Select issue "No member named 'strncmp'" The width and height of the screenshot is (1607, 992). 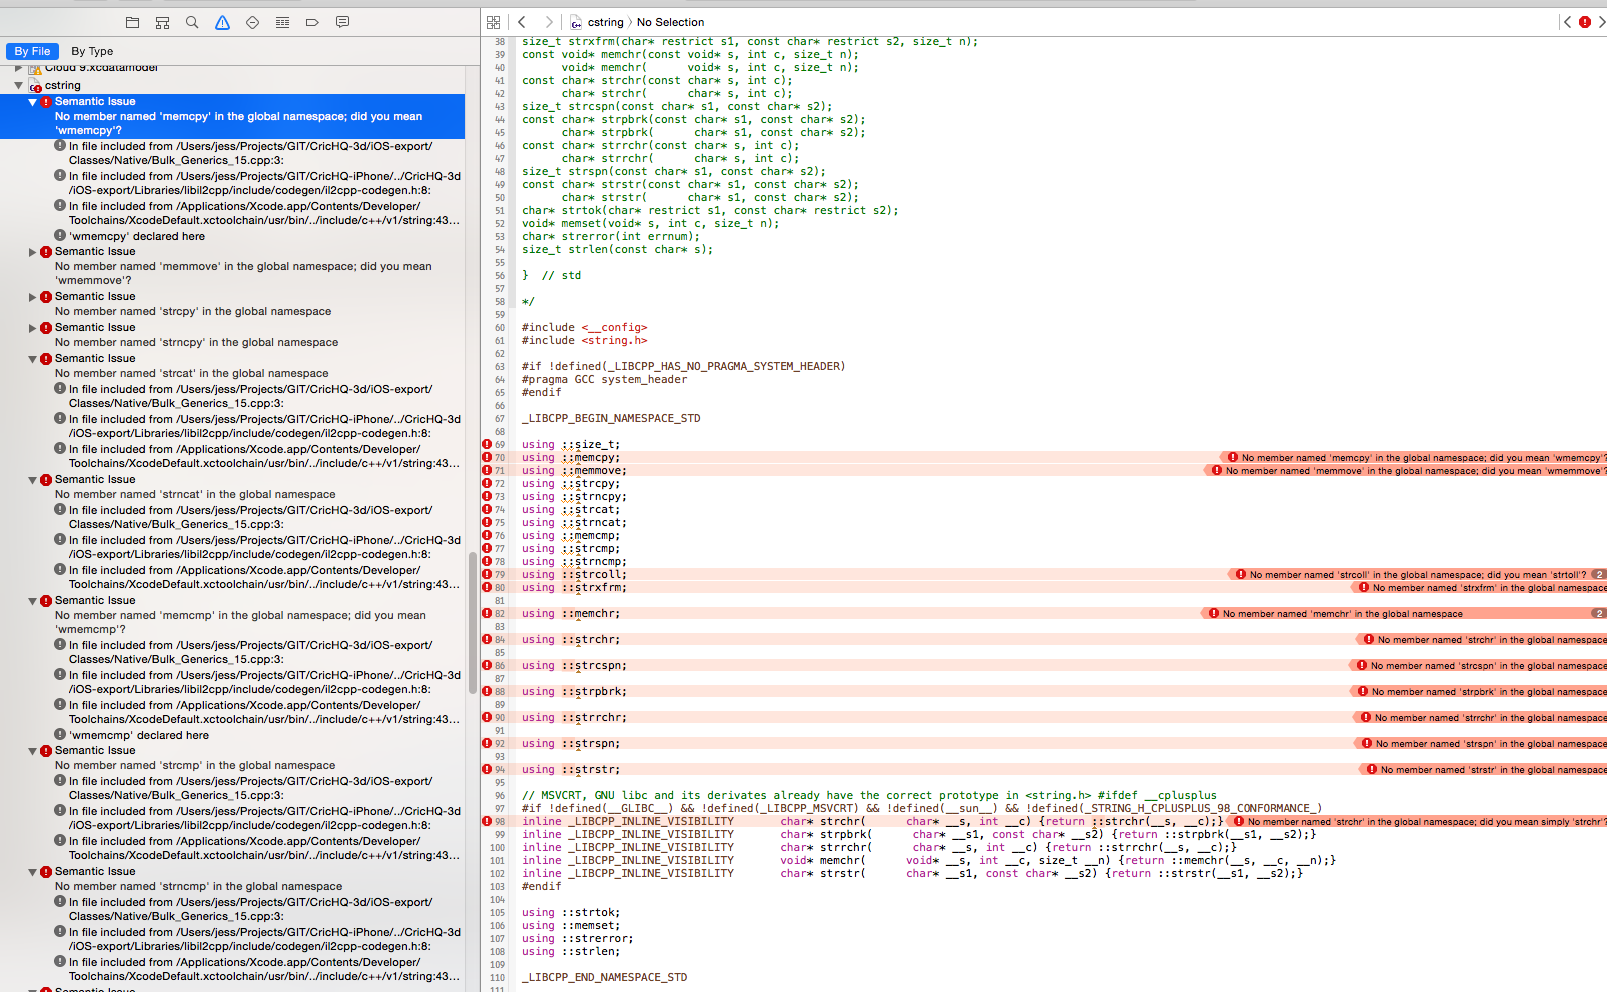click(198, 887)
